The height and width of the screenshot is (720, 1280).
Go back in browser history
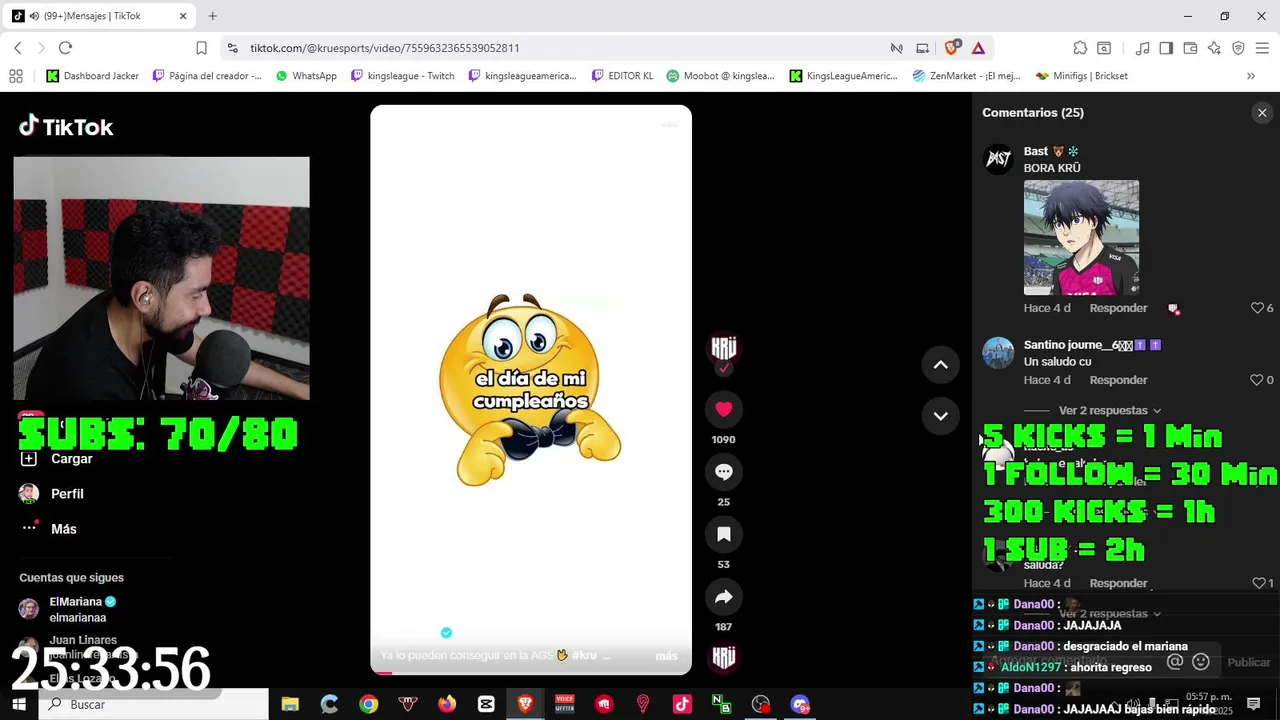(18, 48)
